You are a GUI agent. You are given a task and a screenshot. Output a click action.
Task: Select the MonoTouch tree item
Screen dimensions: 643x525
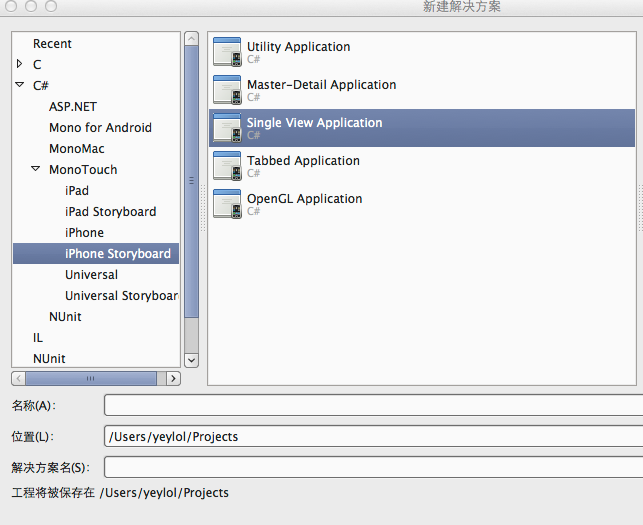(x=83, y=169)
